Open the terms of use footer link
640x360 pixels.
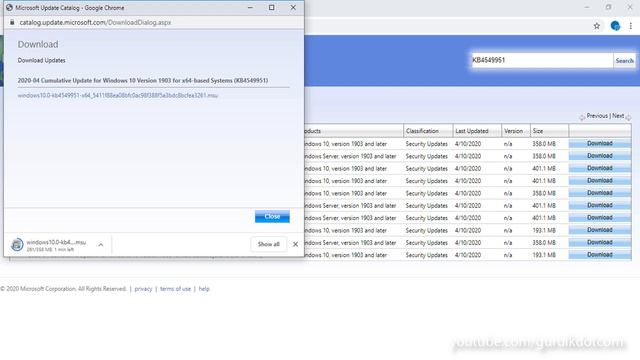176,289
